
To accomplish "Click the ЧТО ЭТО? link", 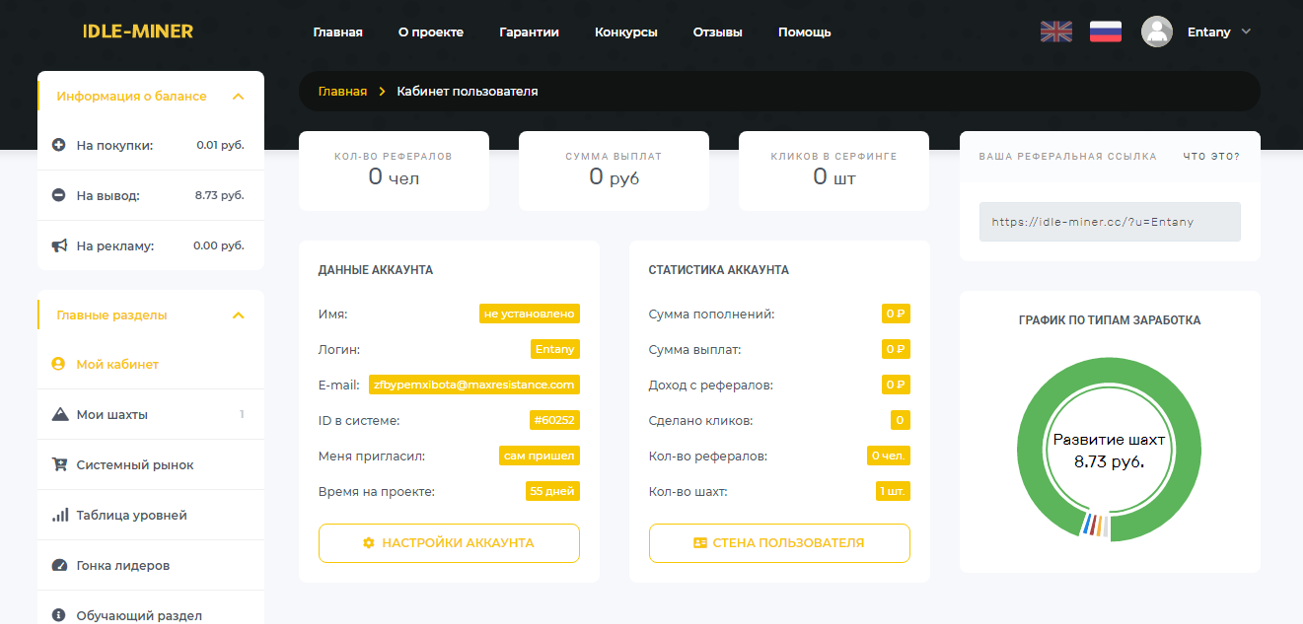I will (1211, 156).
